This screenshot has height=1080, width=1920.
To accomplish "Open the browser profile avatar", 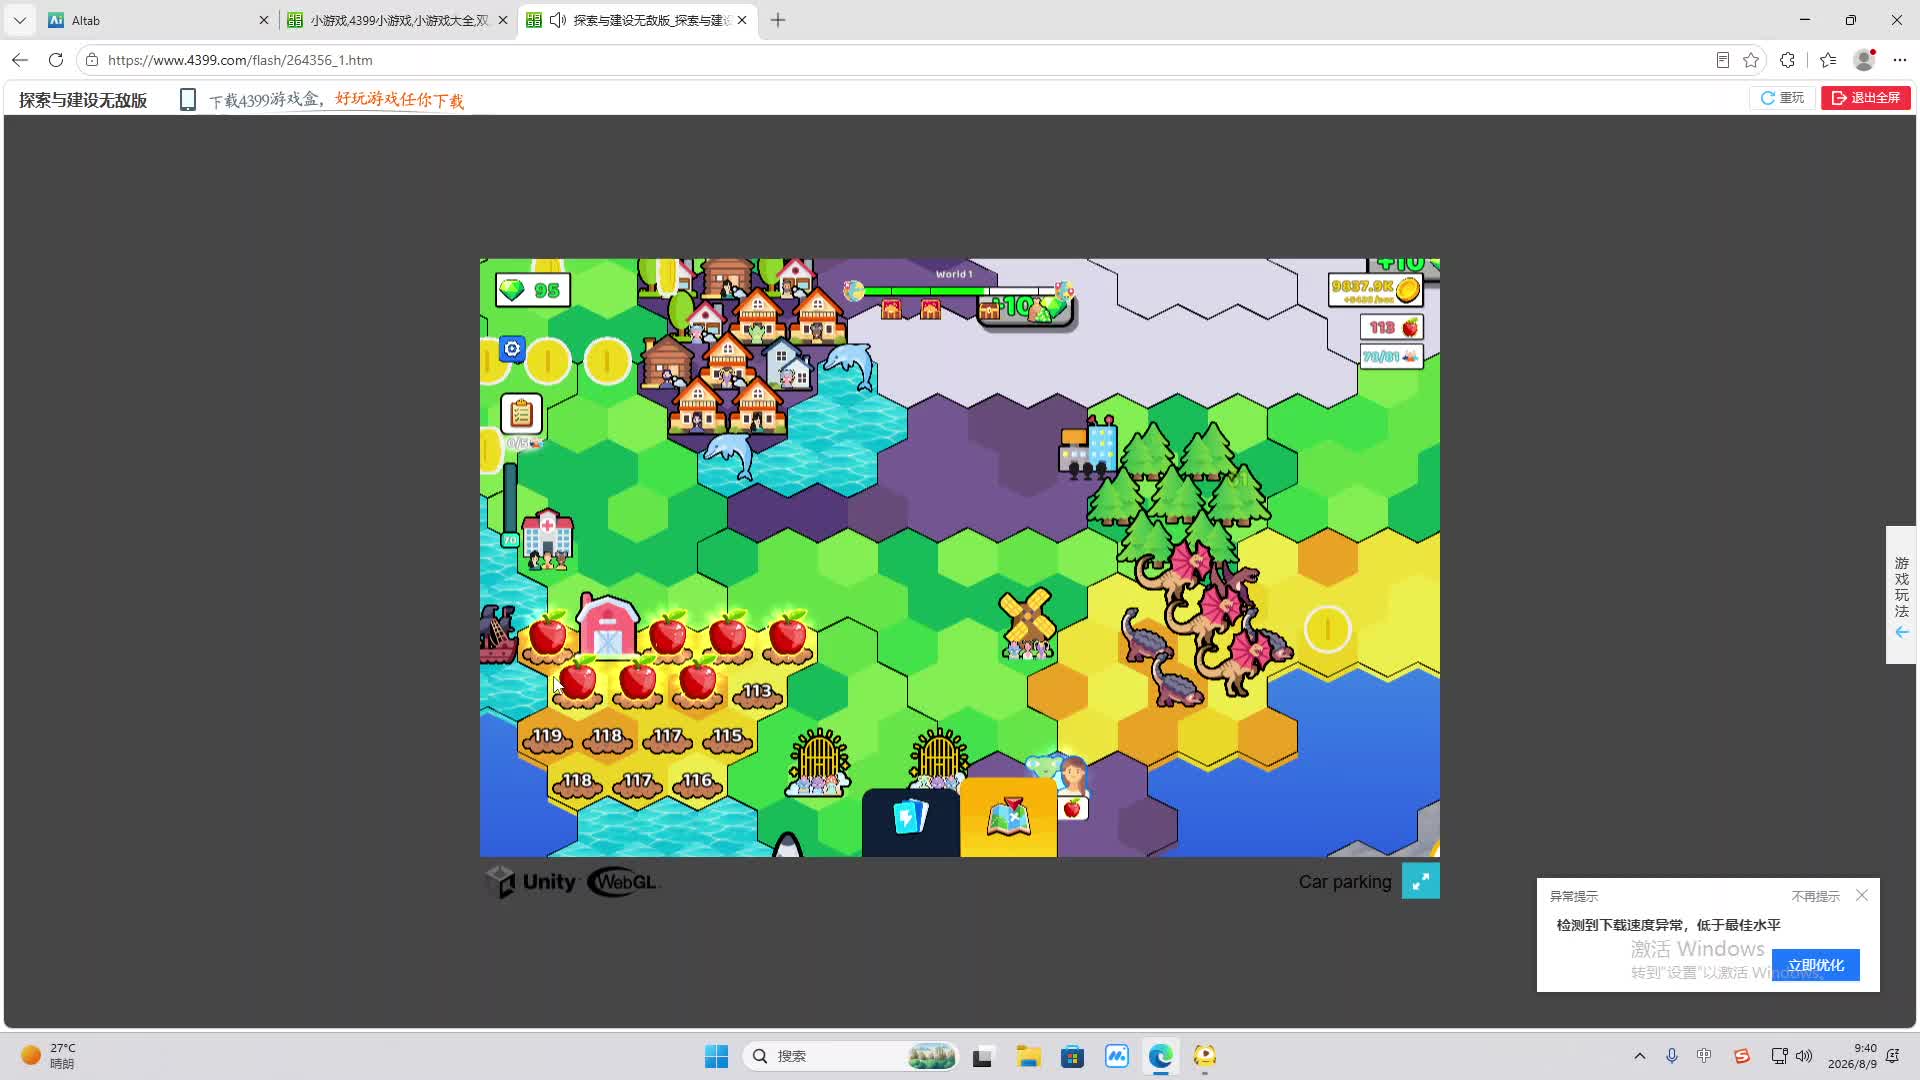I will point(1864,60).
